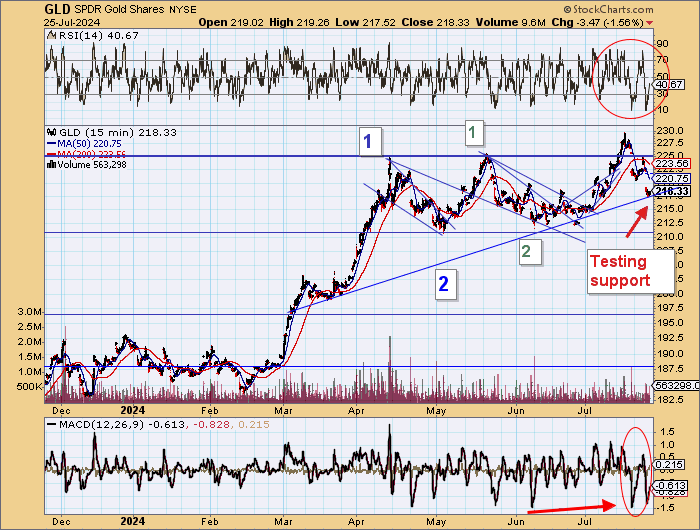Click the 2.5M volume axis label

30,326
